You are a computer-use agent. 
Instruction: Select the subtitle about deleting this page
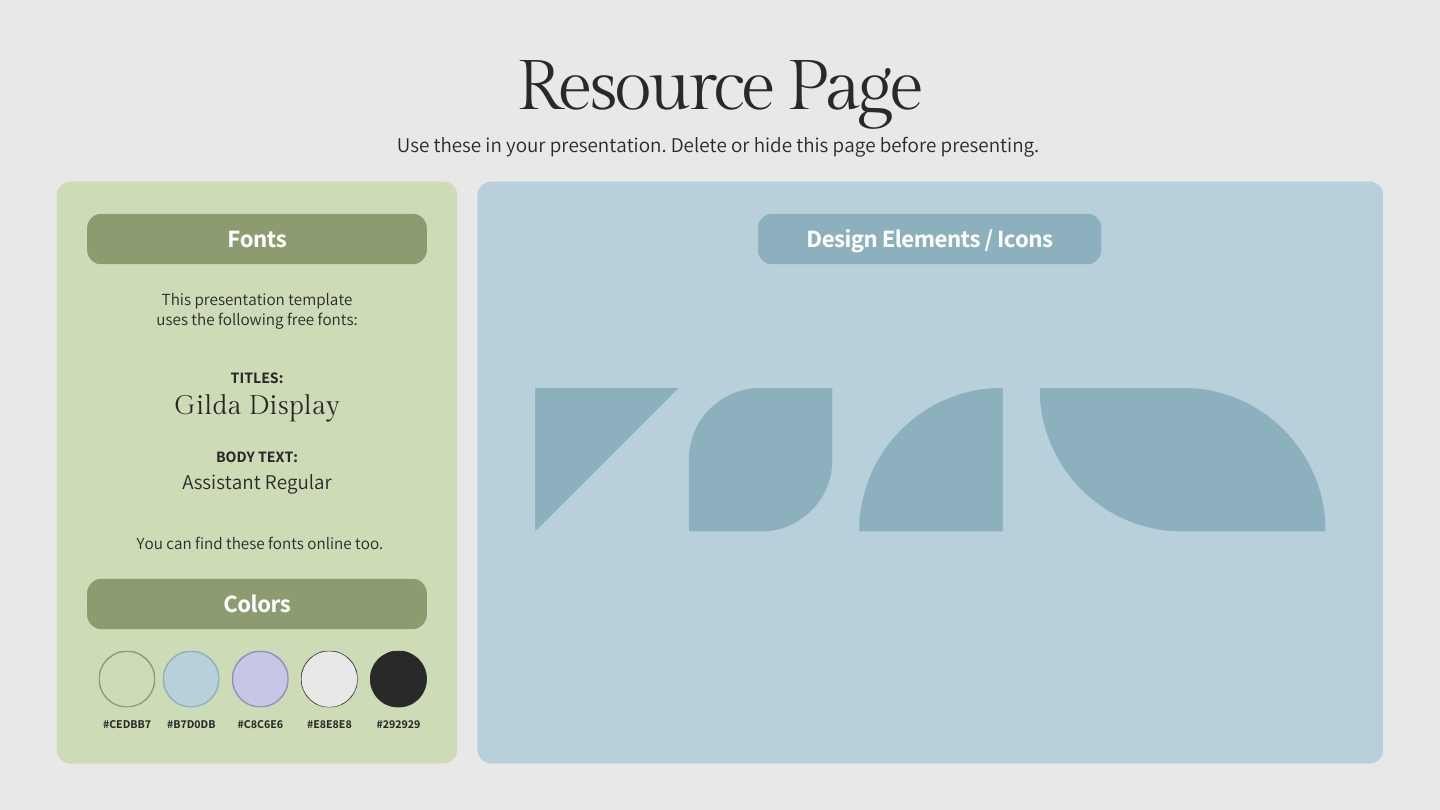click(718, 145)
